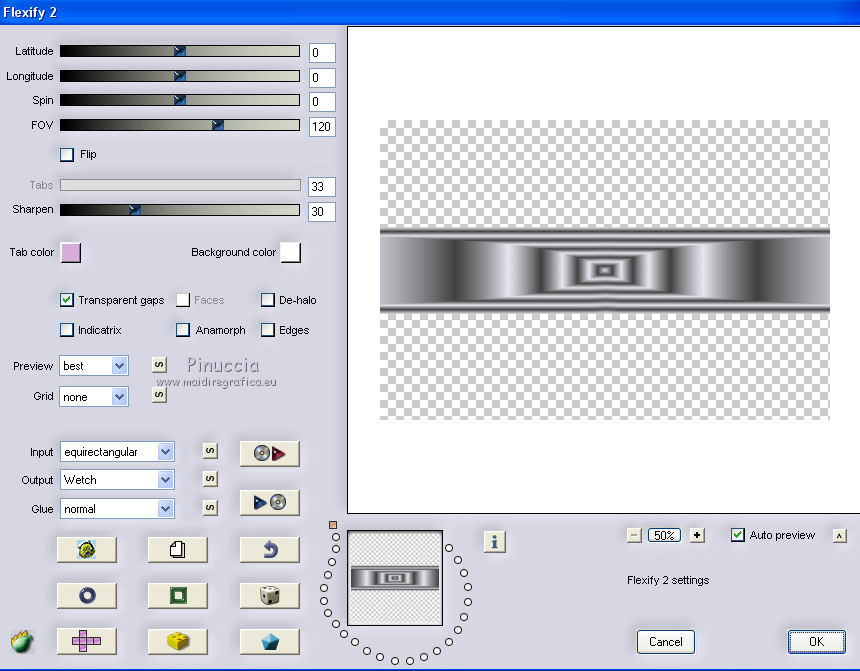Viewport: 860px width, 671px height.
Task: Click the Latitude value field
Action: (322, 53)
